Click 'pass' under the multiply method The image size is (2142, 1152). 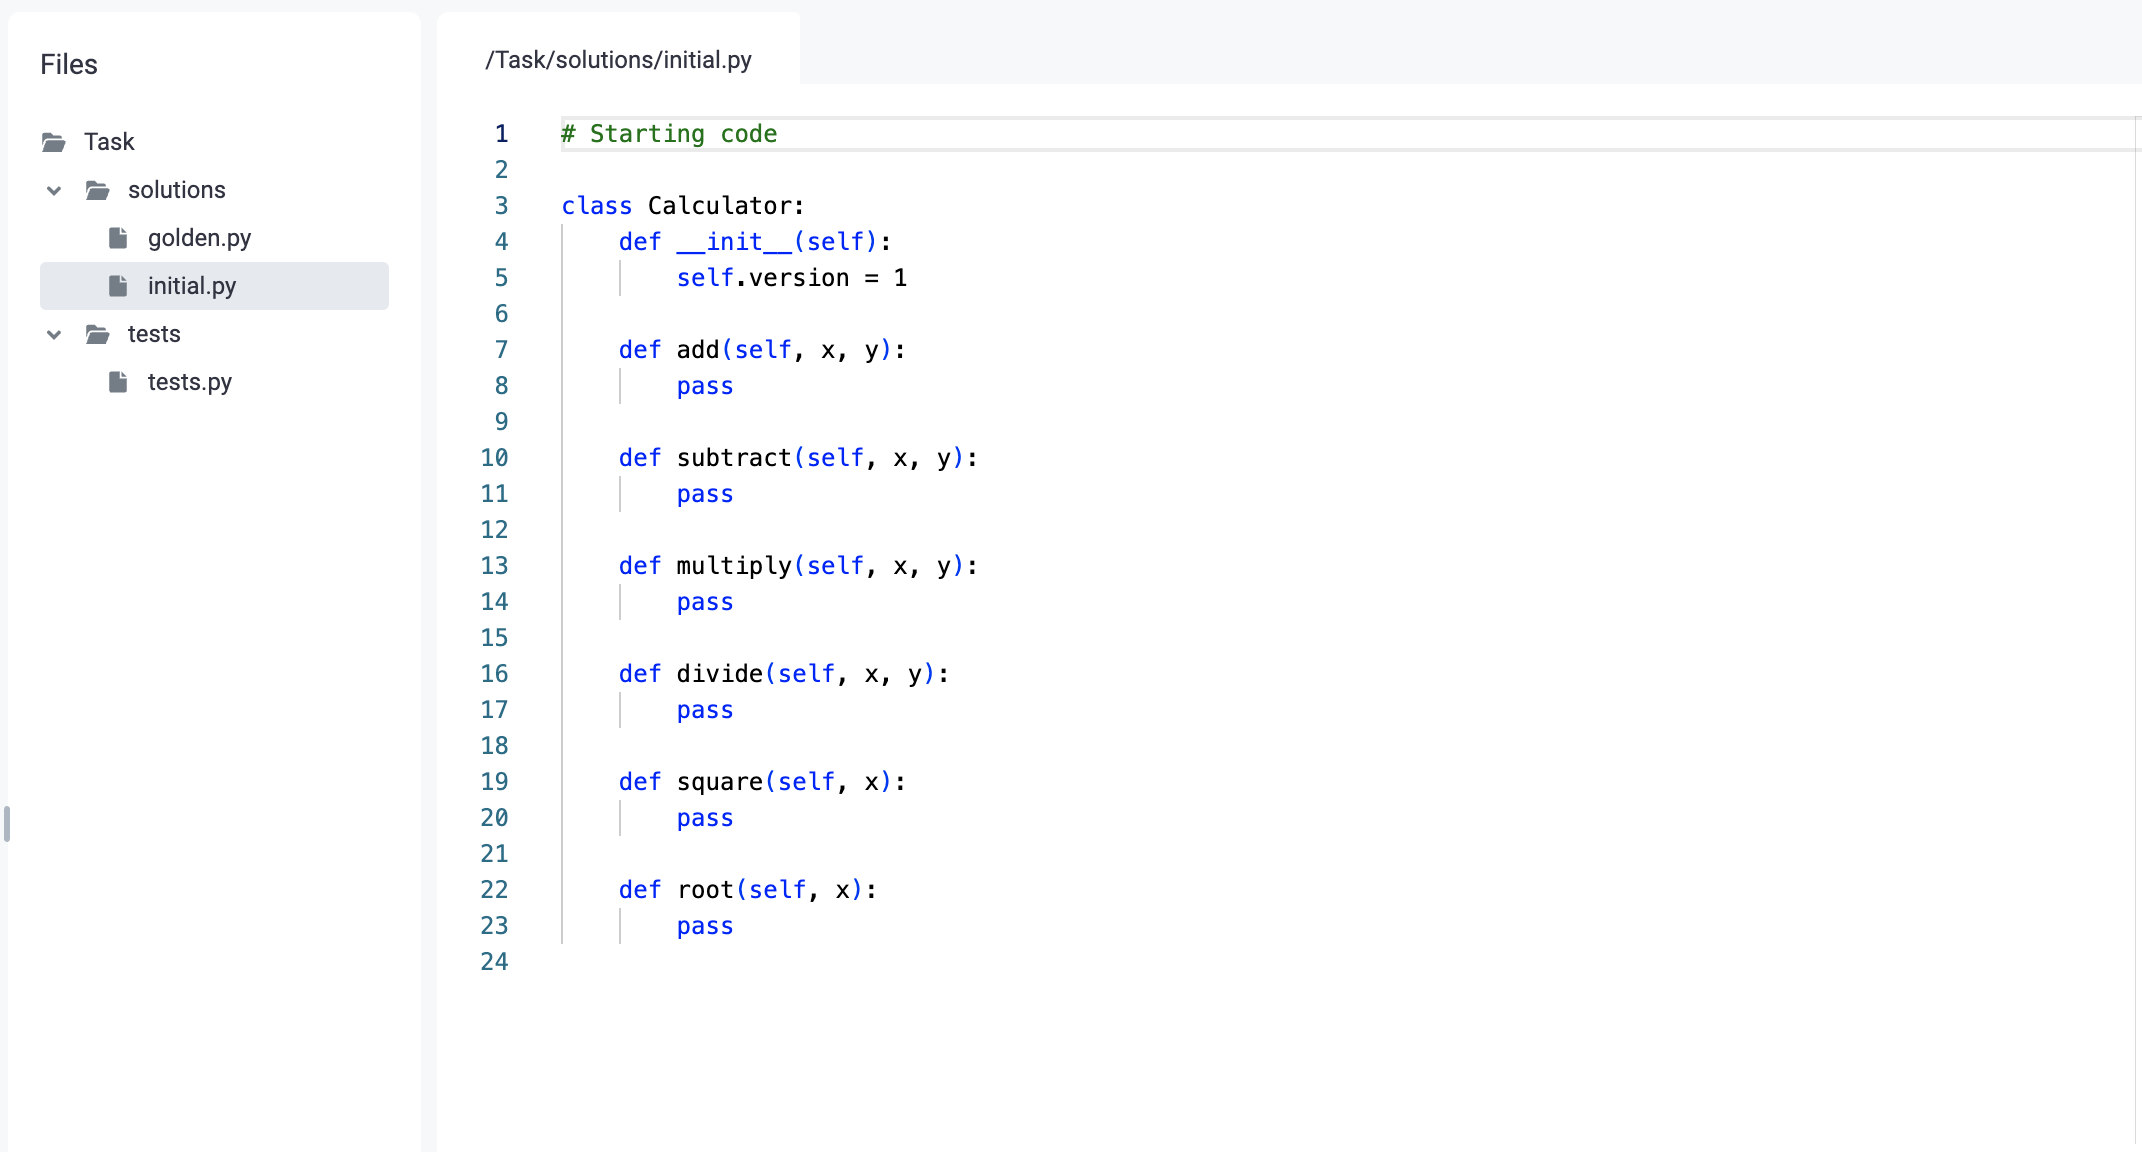[705, 602]
